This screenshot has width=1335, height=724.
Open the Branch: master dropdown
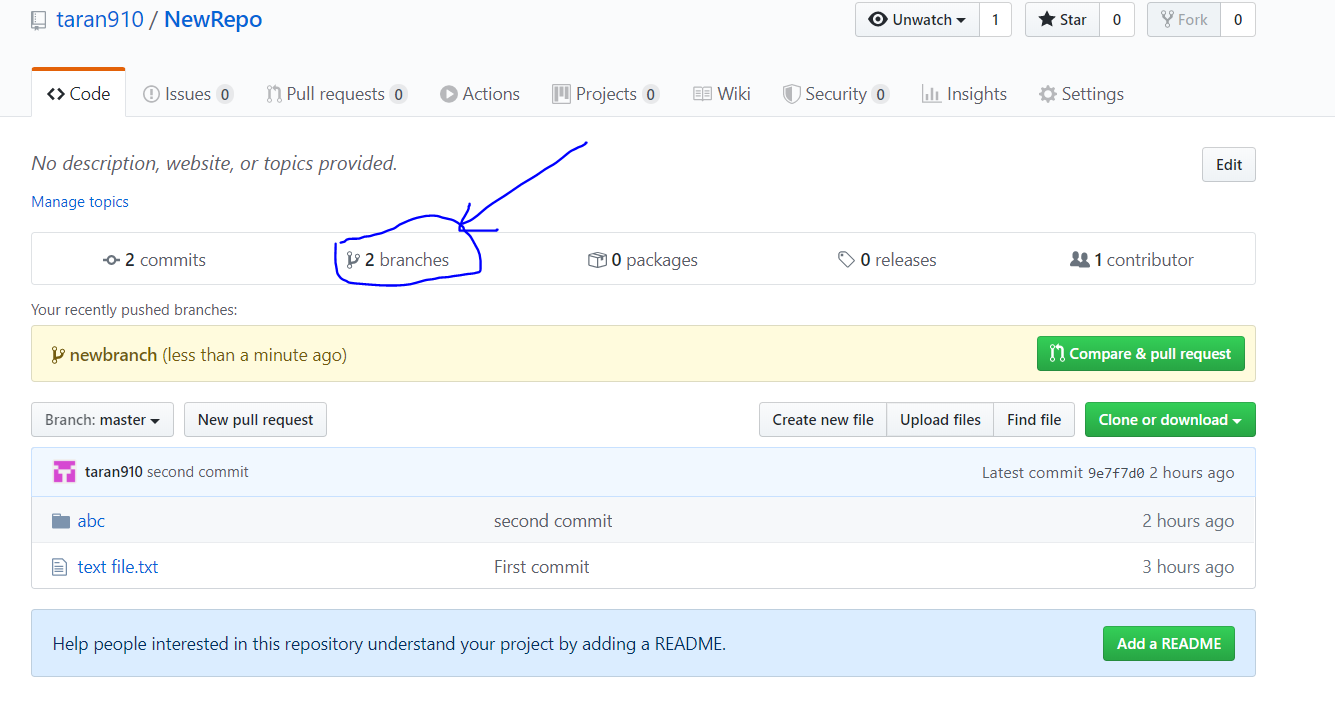[102, 420]
